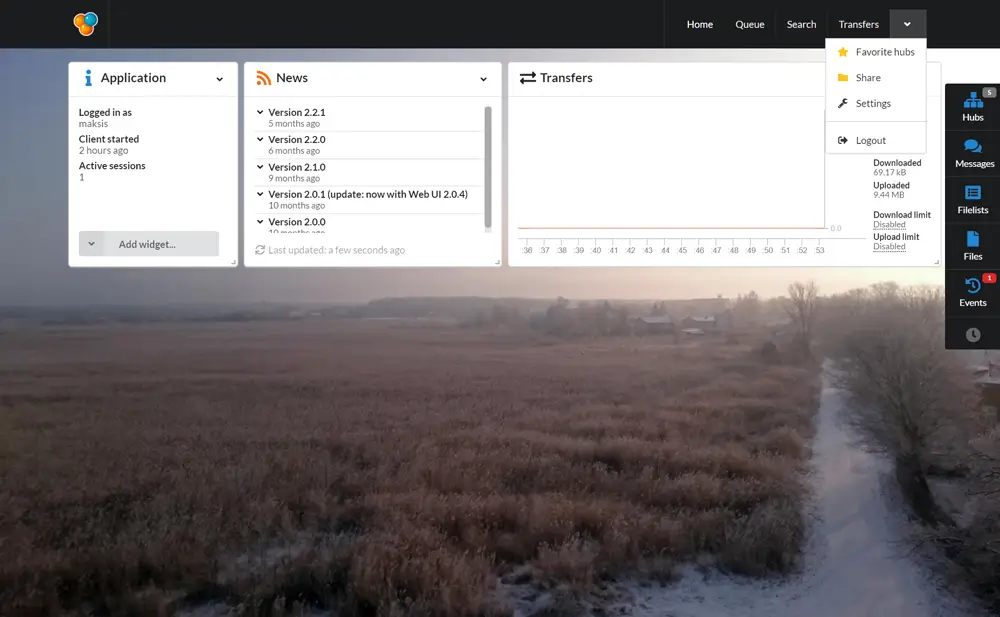The image size is (1000, 617).
Task: Open the News widget dropdown menu
Action: (x=483, y=79)
